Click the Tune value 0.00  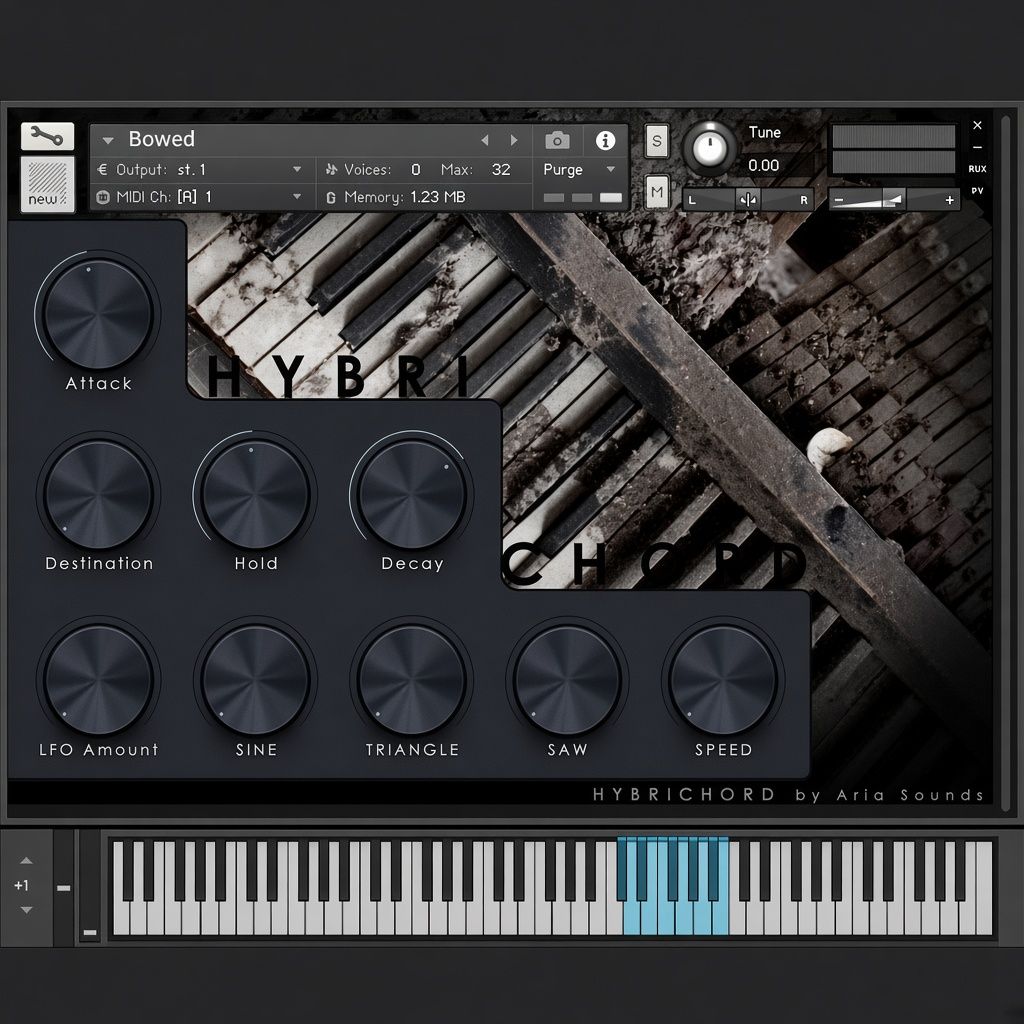coord(763,165)
